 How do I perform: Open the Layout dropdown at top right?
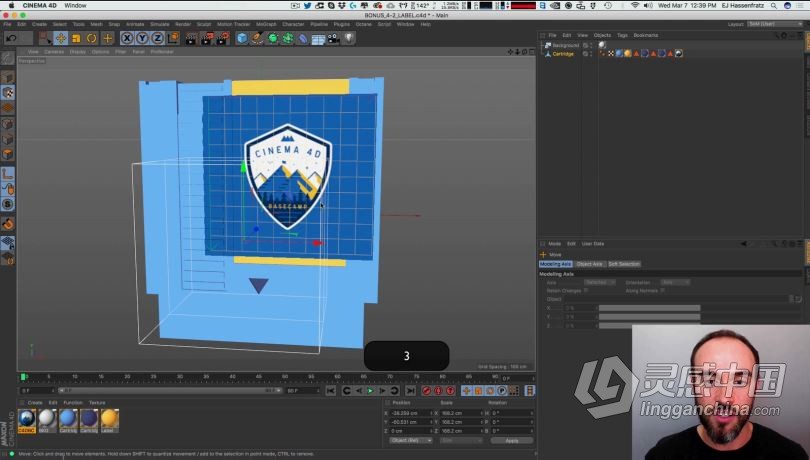click(775, 24)
